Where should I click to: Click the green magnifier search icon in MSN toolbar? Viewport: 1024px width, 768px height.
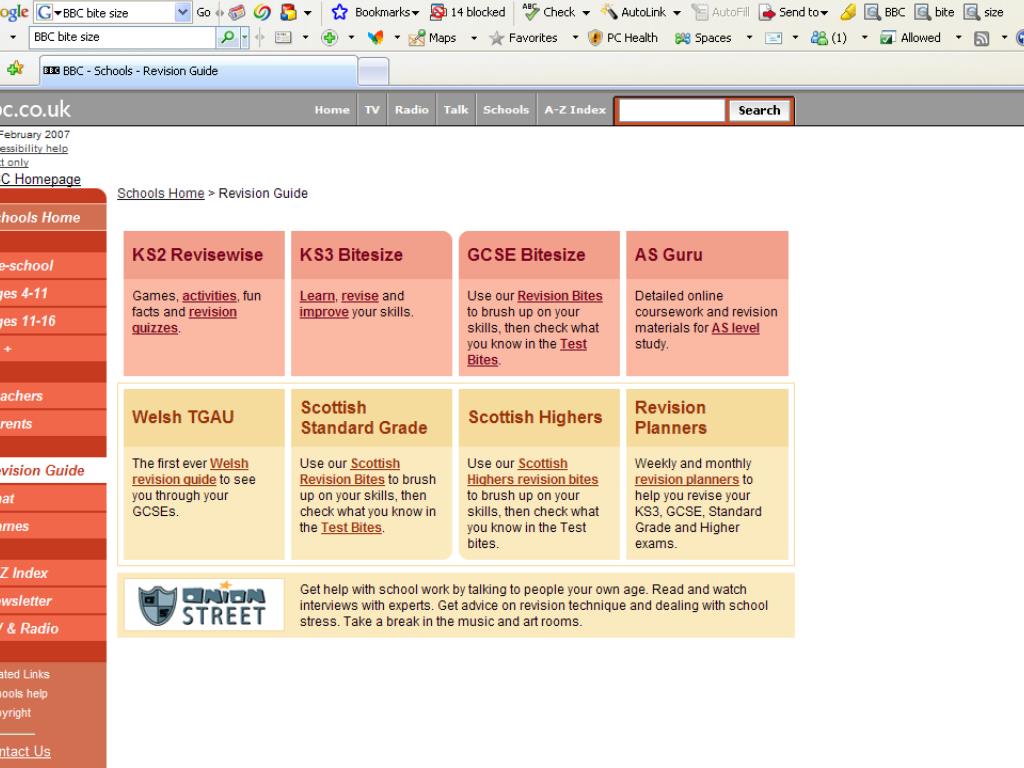pos(227,37)
